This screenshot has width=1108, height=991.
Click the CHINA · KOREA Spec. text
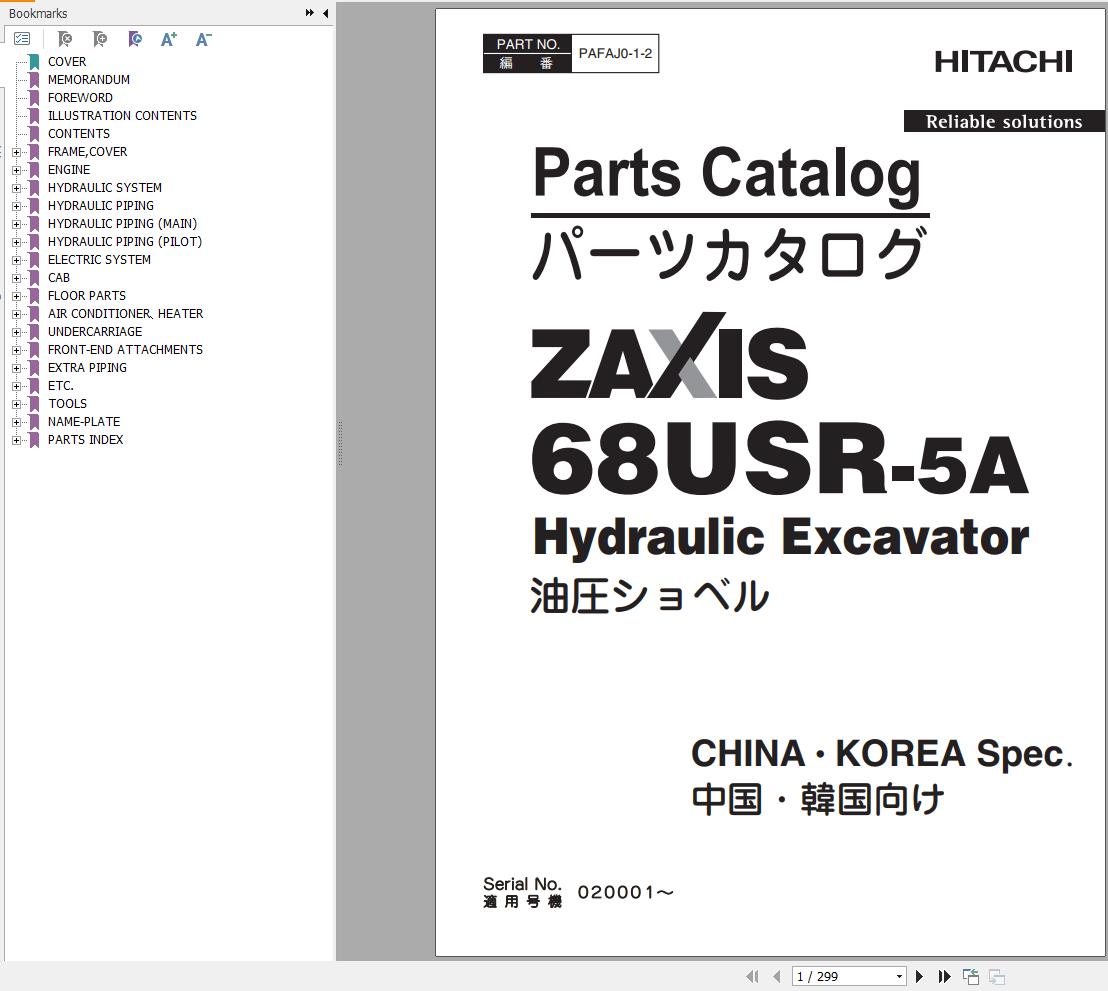[882, 753]
